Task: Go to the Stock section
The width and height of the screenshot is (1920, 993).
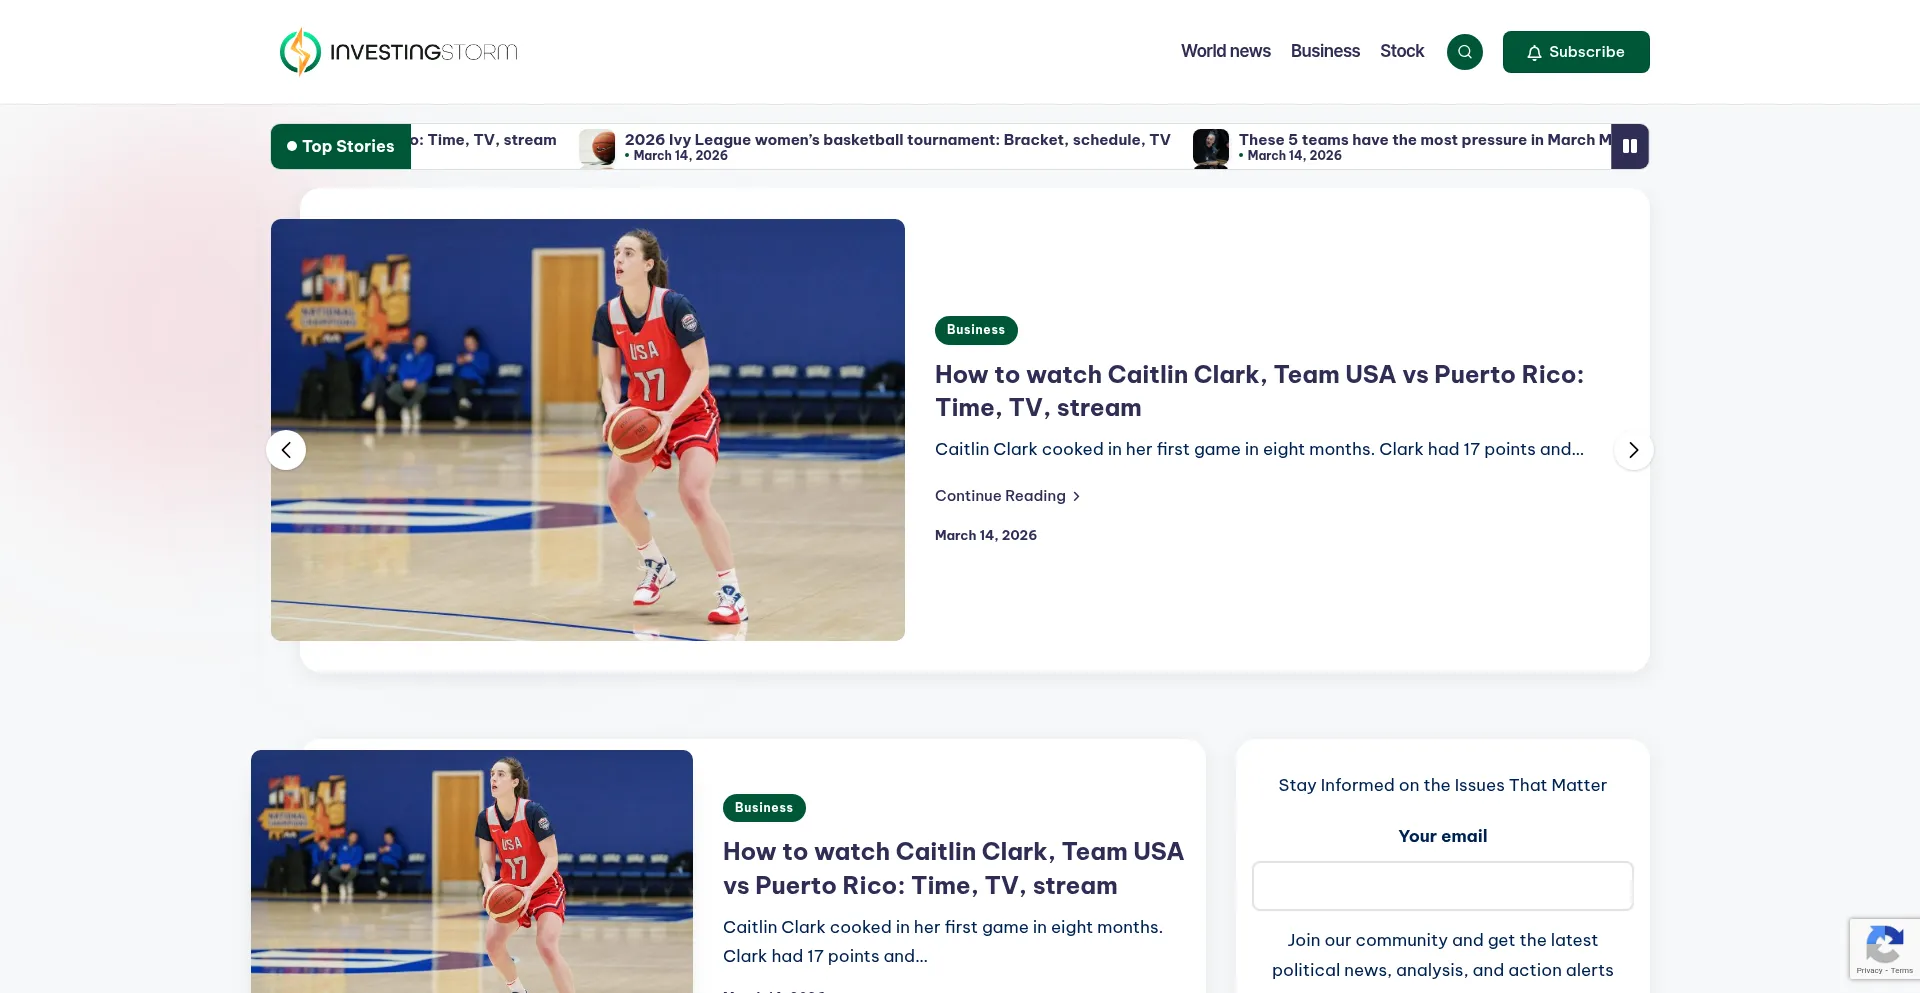Action: point(1402,51)
